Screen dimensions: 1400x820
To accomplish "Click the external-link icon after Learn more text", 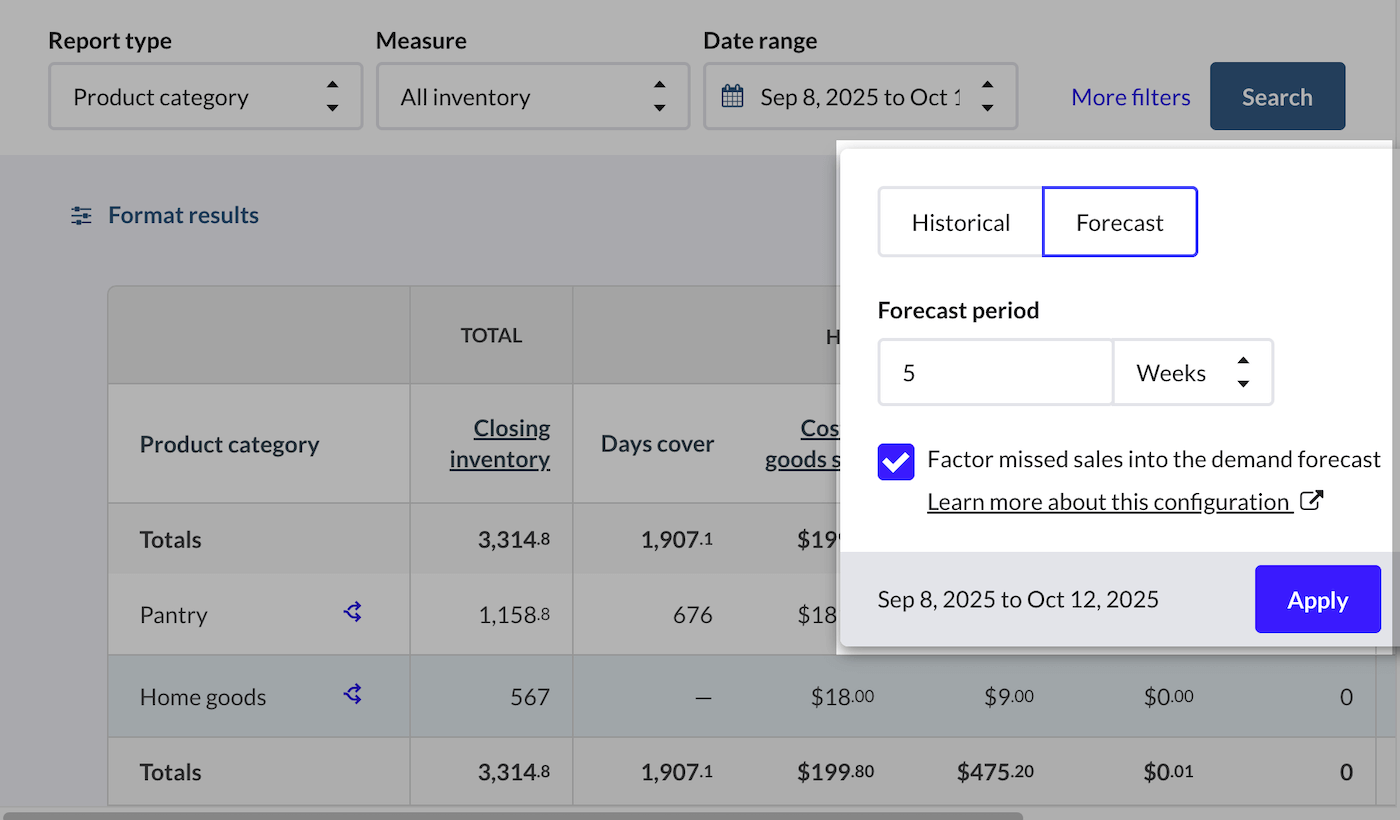I will pyautogui.click(x=1311, y=499).
